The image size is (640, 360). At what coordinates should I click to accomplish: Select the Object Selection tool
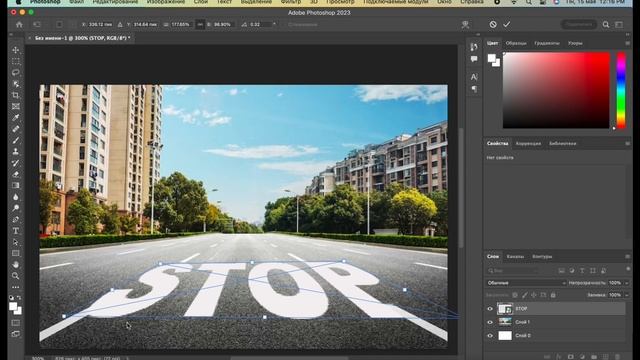coord(16,84)
